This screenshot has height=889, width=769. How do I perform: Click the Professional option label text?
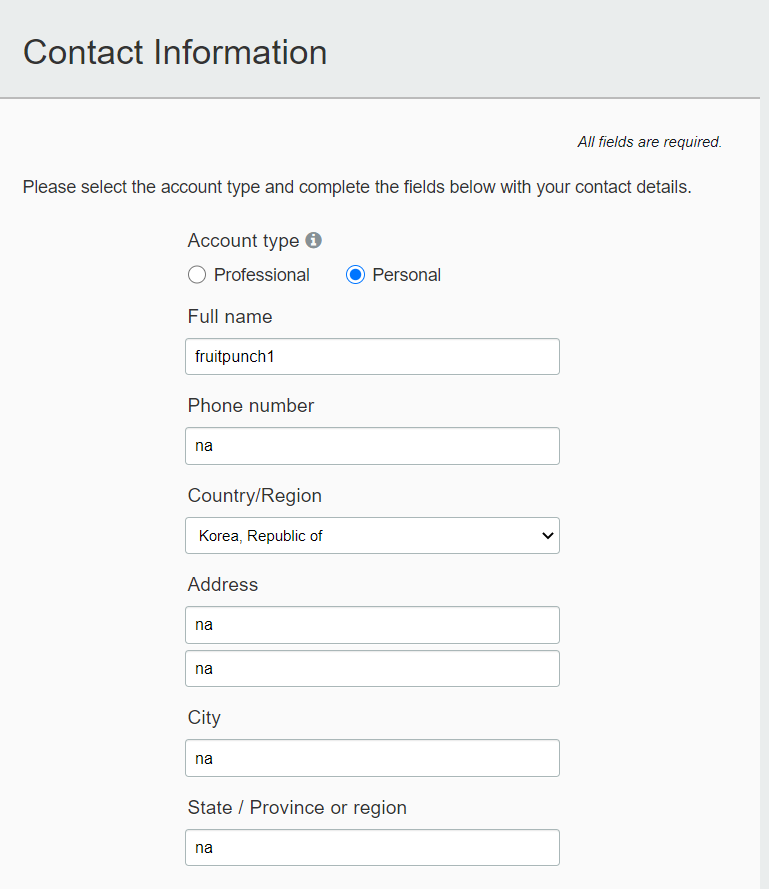click(261, 275)
